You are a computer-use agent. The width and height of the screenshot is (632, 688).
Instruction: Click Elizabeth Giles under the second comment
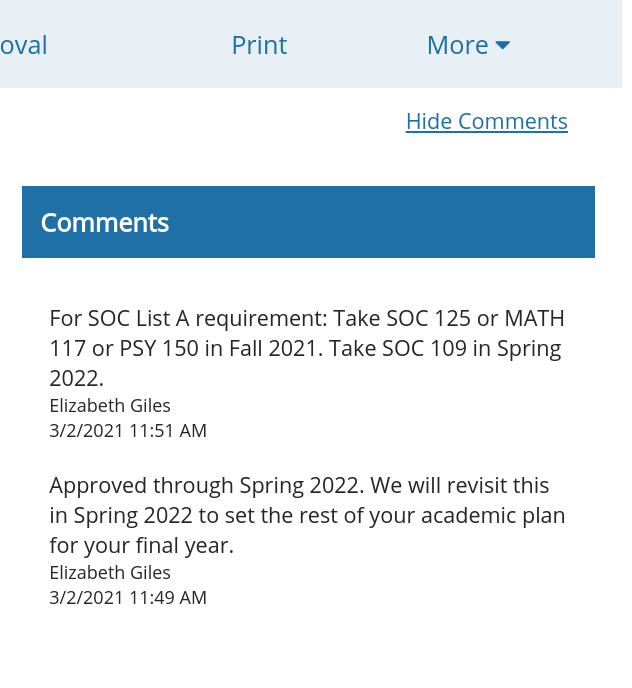tap(110, 572)
